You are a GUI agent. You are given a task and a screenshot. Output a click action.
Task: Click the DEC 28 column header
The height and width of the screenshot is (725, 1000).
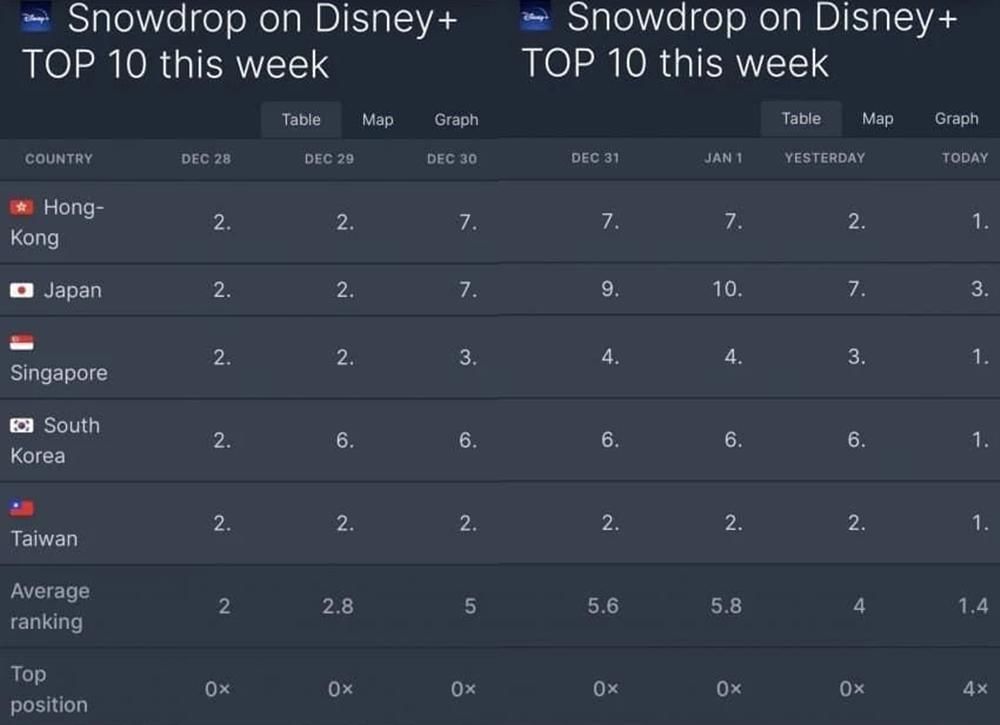(206, 159)
